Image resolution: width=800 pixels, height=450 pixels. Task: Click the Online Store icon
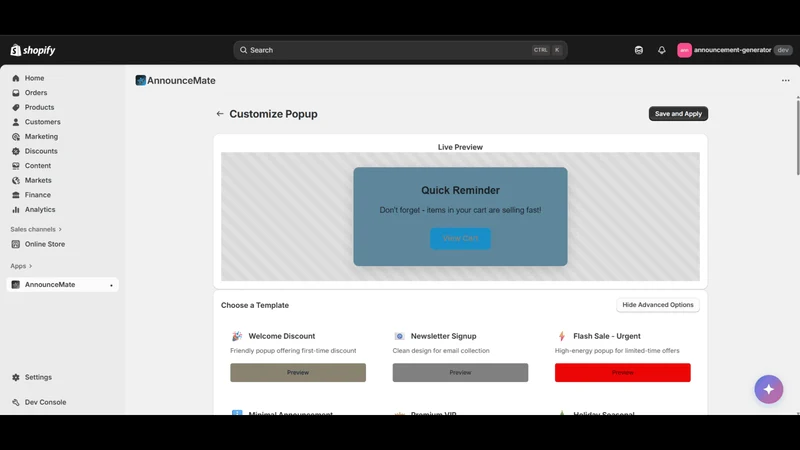(x=16, y=244)
